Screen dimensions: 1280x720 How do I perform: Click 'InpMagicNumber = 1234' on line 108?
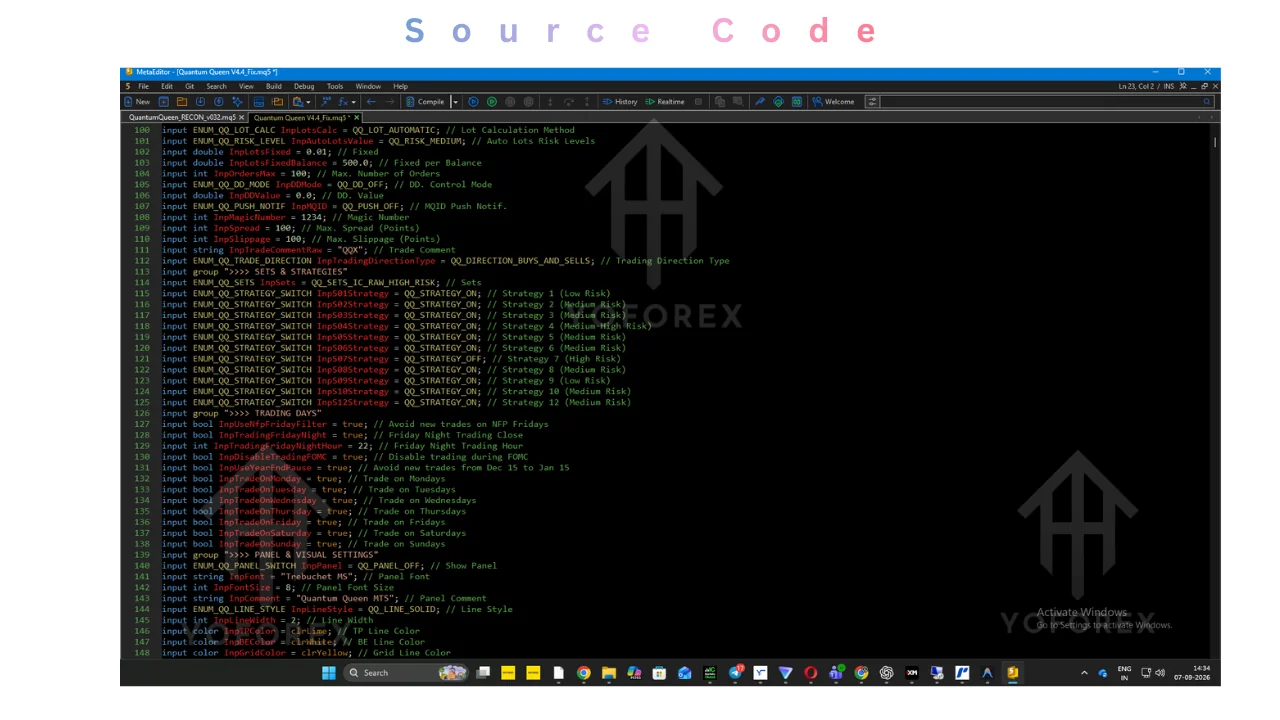click(263, 217)
